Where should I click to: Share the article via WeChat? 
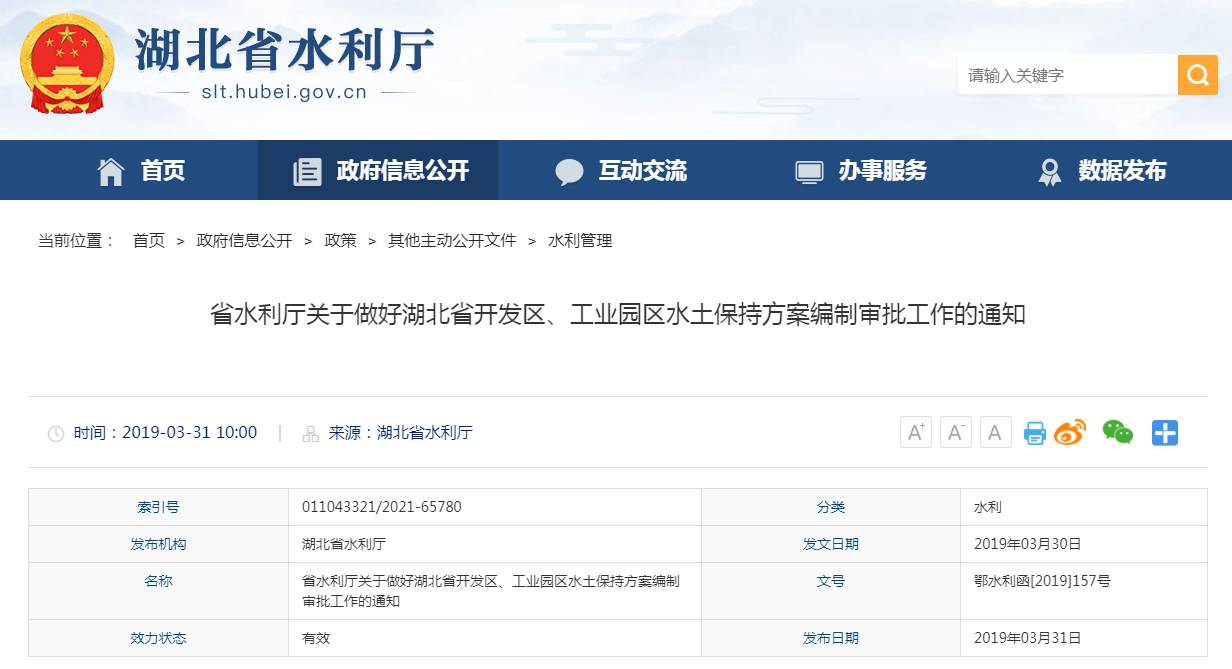[x=1118, y=432]
